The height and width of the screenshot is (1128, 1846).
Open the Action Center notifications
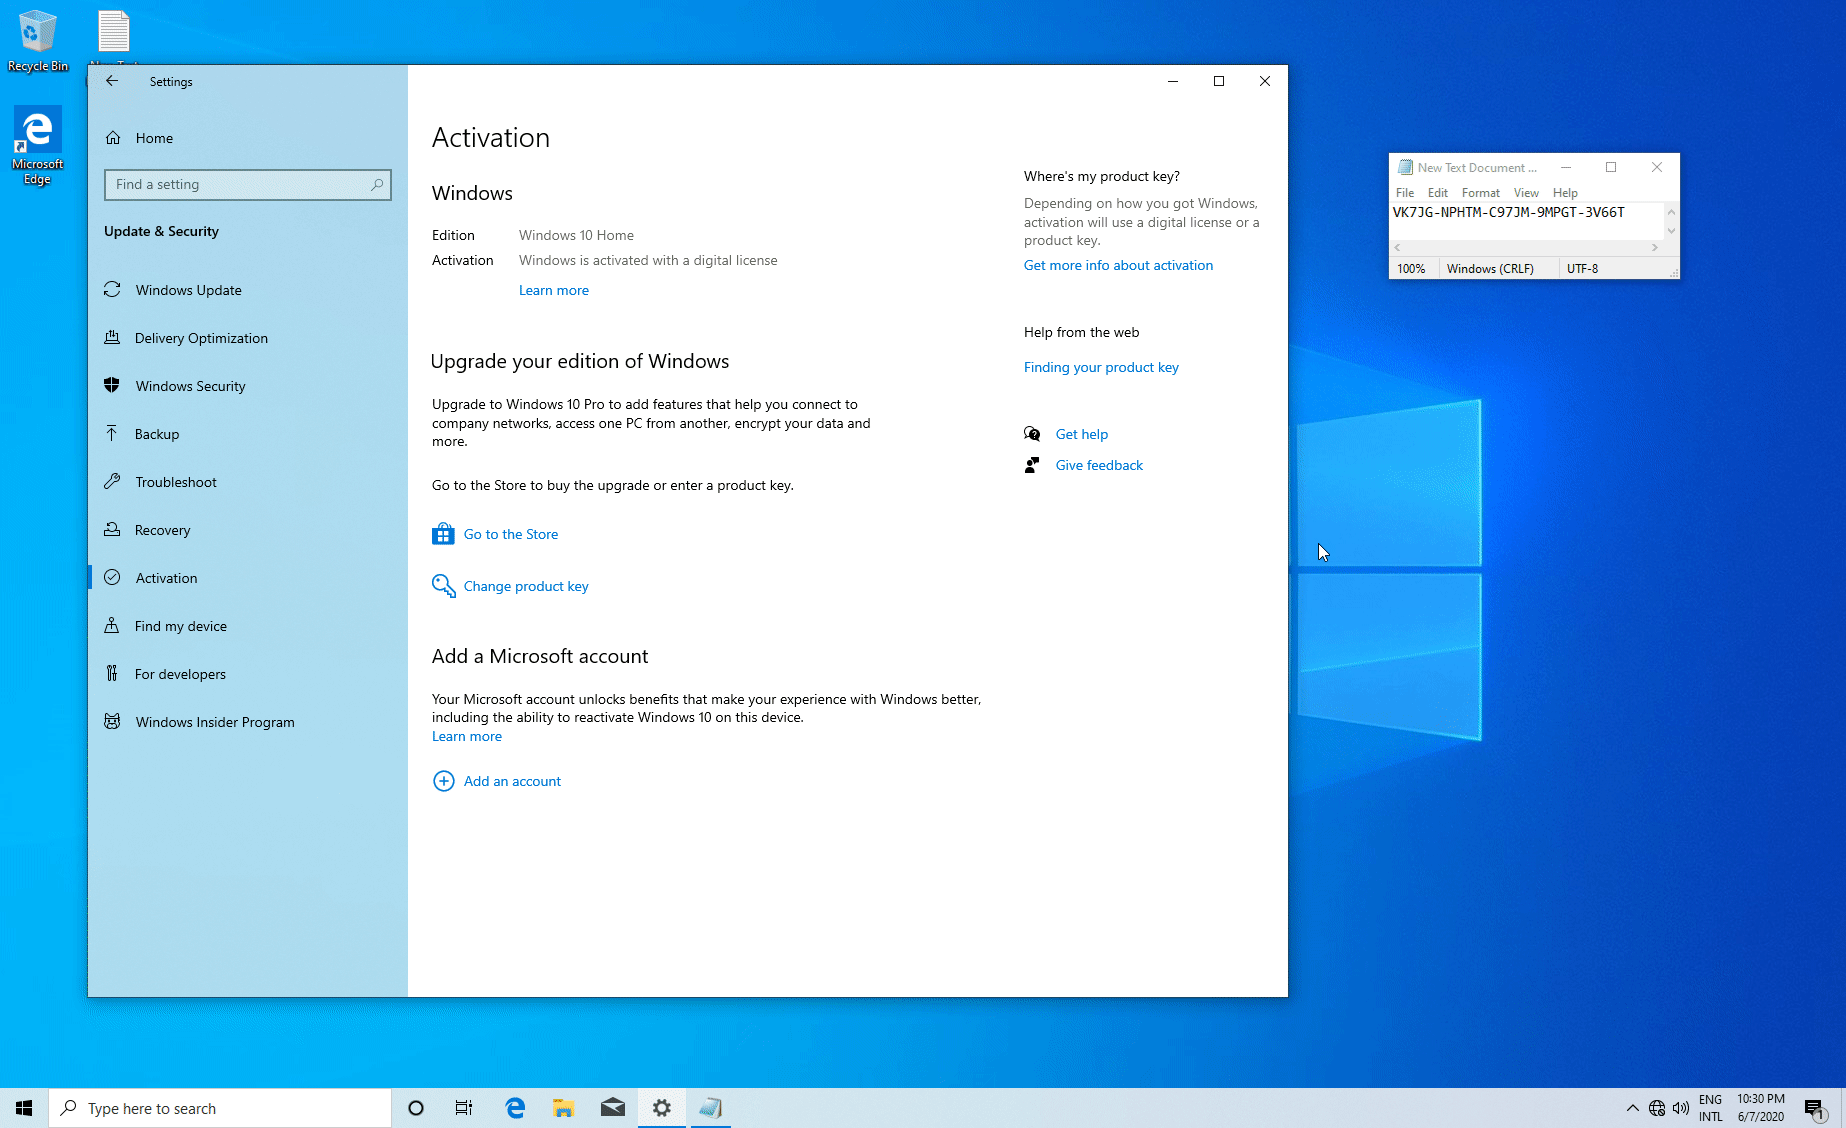[x=1816, y=1108]
